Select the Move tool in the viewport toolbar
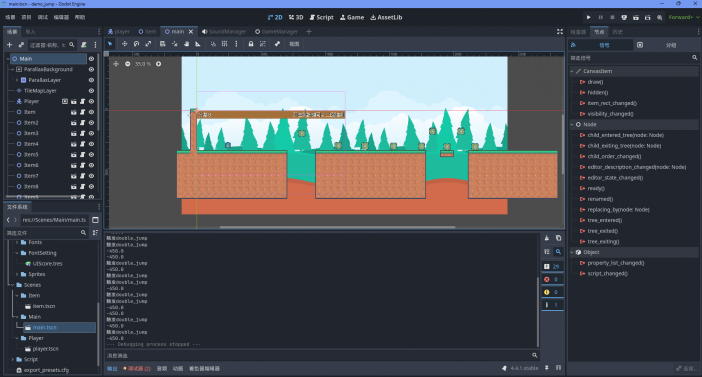The height and width of the screenshot is (377, 702). coord(124,44)
